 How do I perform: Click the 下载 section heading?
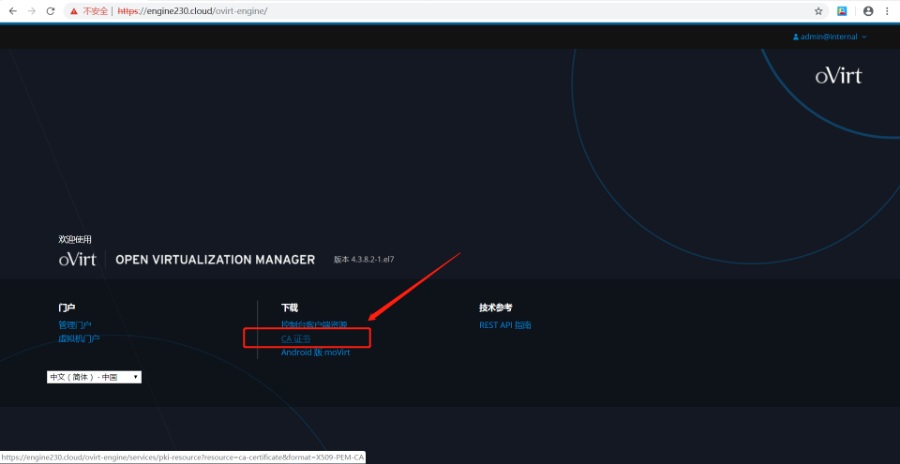pyautogui.click(x=289, y=308)
